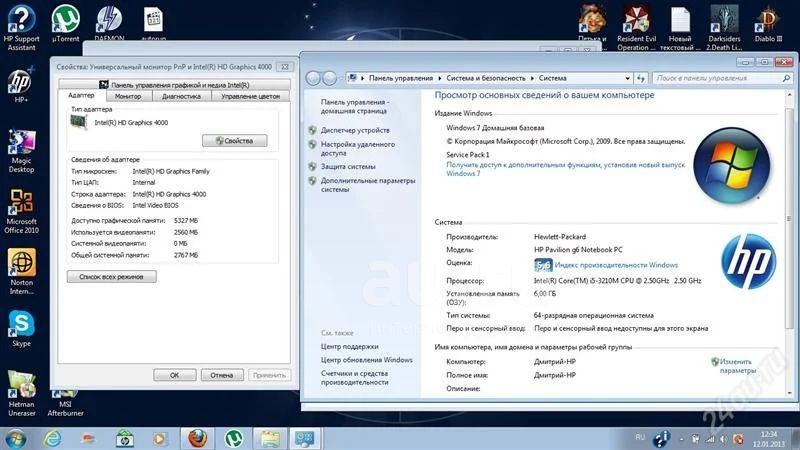The width and height of the screenshot is (800, 450).
Task: Switch to the Диагностика tab
Action: (x=181, y=96)
